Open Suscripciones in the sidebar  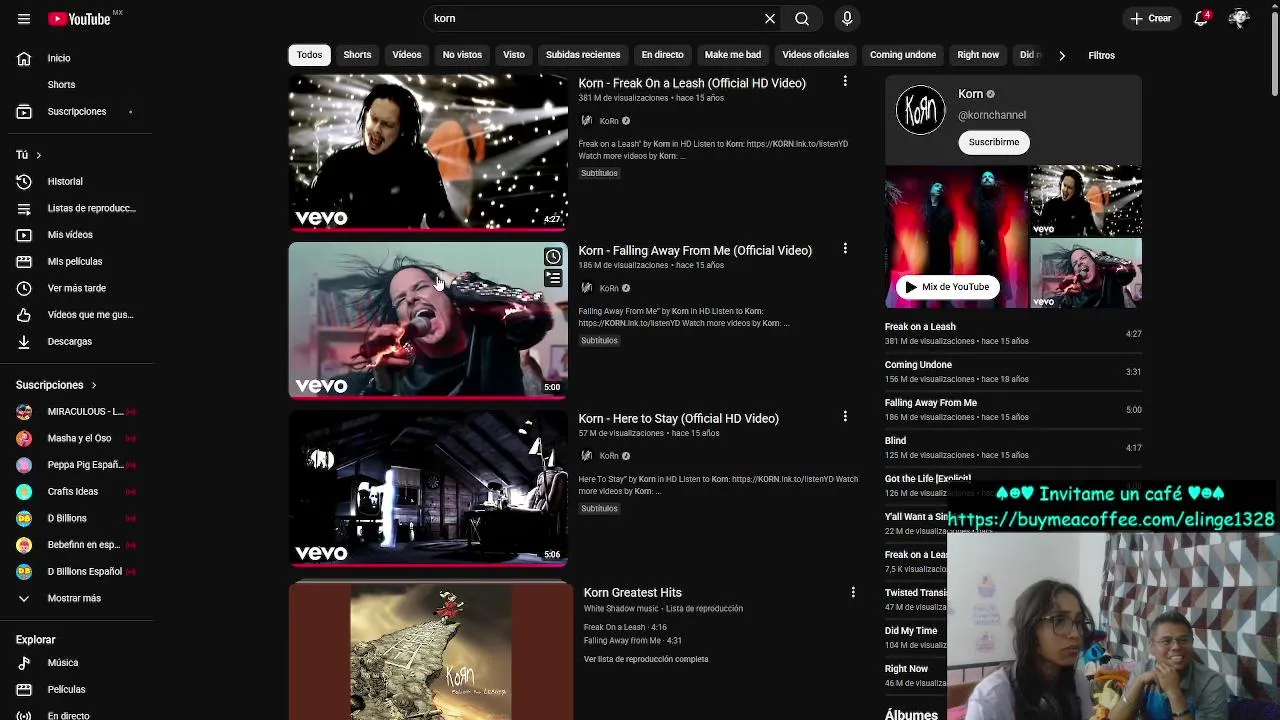[76, 112]
